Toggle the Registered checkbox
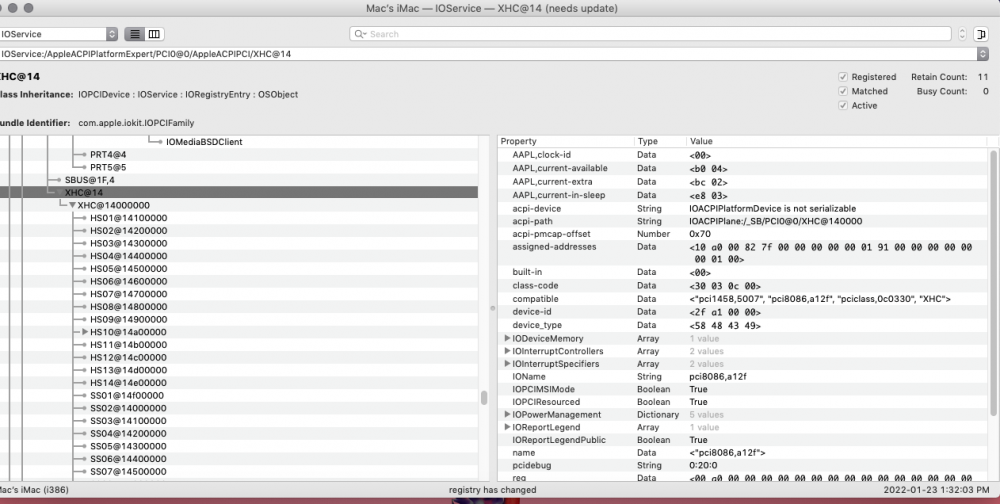This screenshot has width=1000, height=504. 842,77
